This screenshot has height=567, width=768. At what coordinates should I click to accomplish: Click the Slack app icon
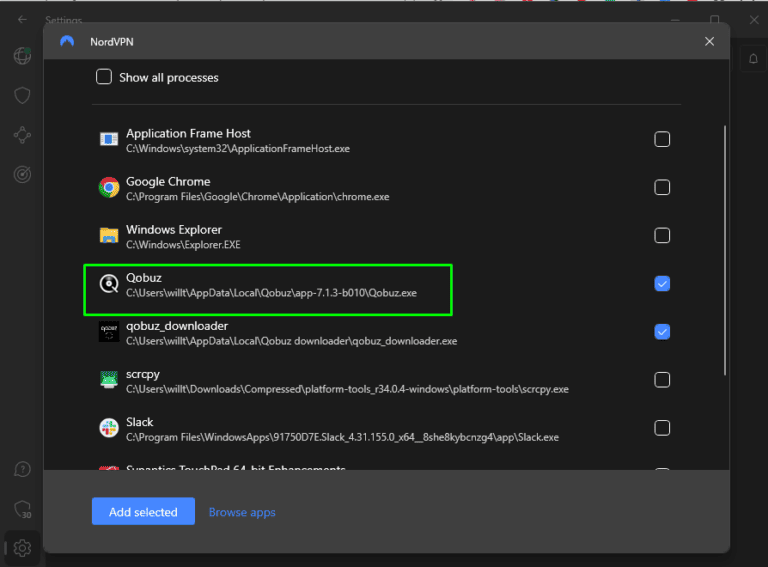(x=109, y=428)
